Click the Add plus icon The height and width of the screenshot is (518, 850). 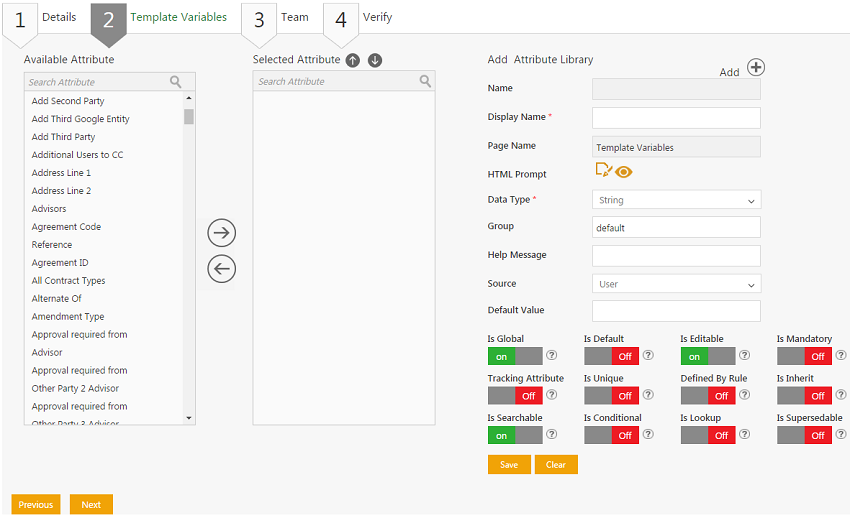[756, 68]
